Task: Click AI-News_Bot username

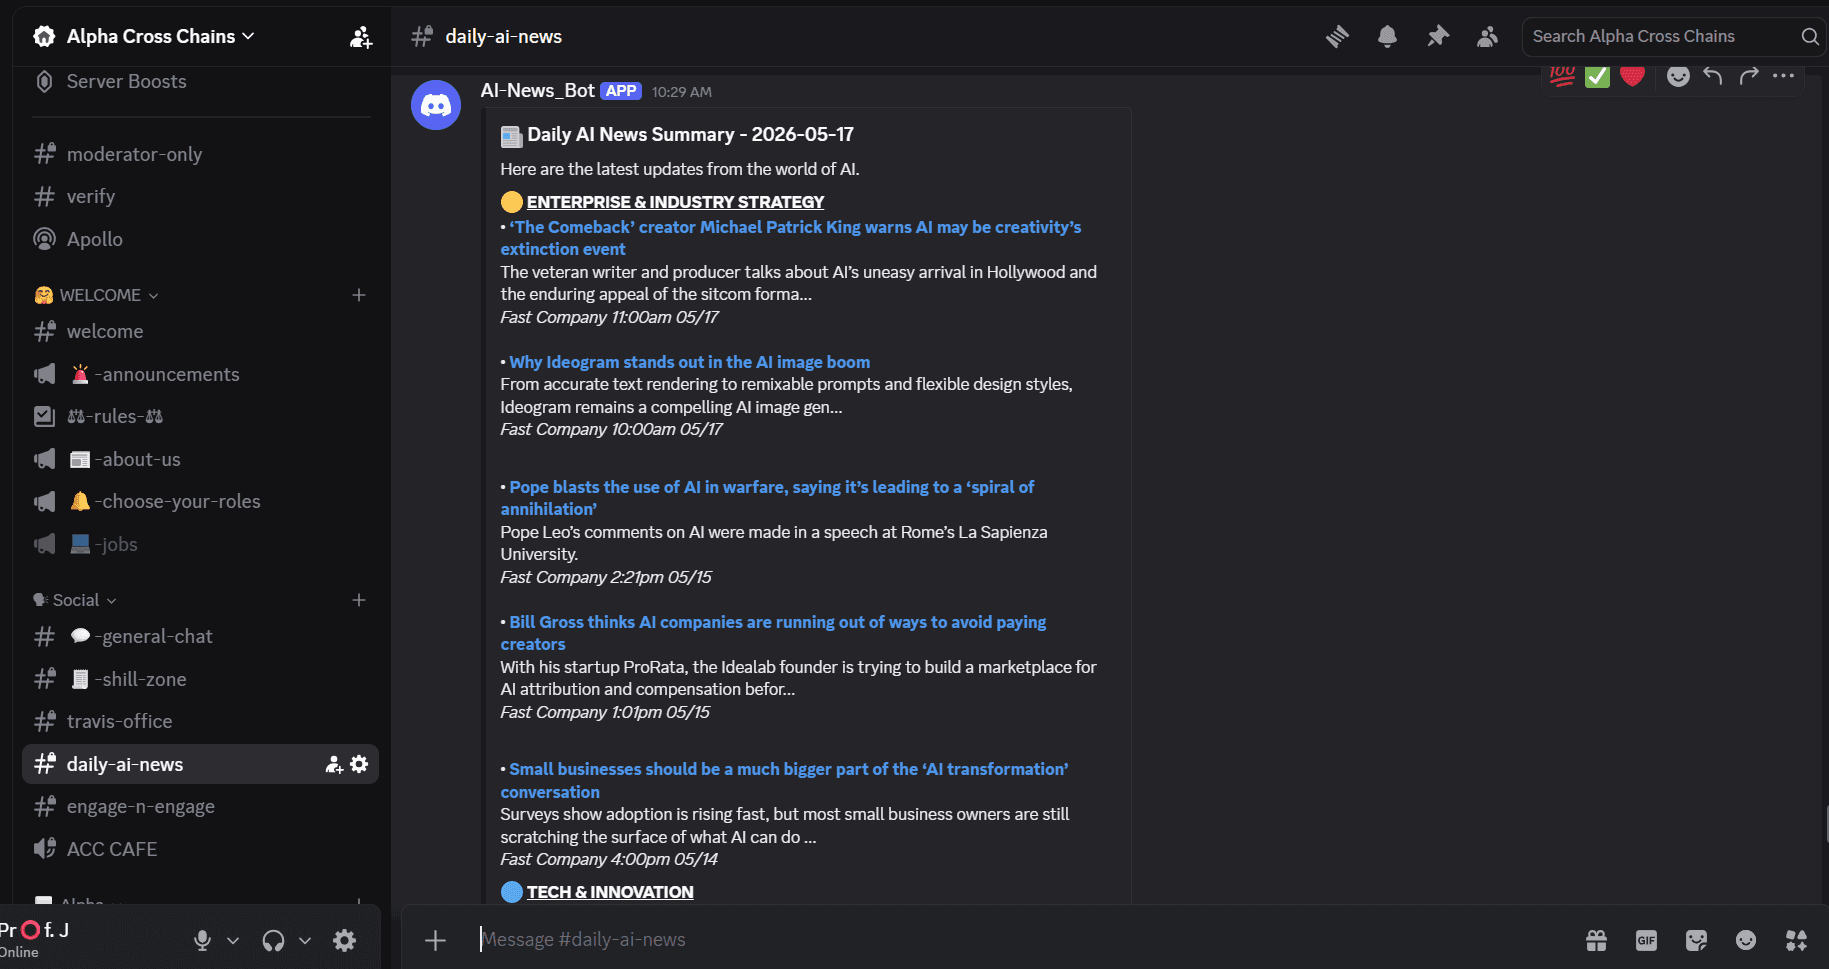Action: coord(537,91)
